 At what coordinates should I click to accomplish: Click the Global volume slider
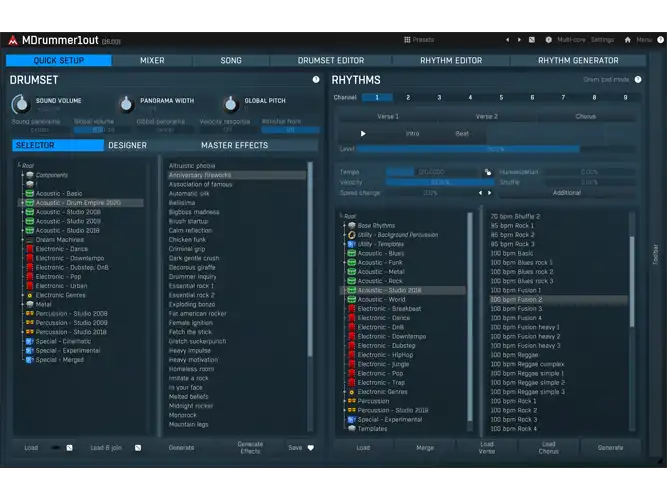[x=101, y=130]
